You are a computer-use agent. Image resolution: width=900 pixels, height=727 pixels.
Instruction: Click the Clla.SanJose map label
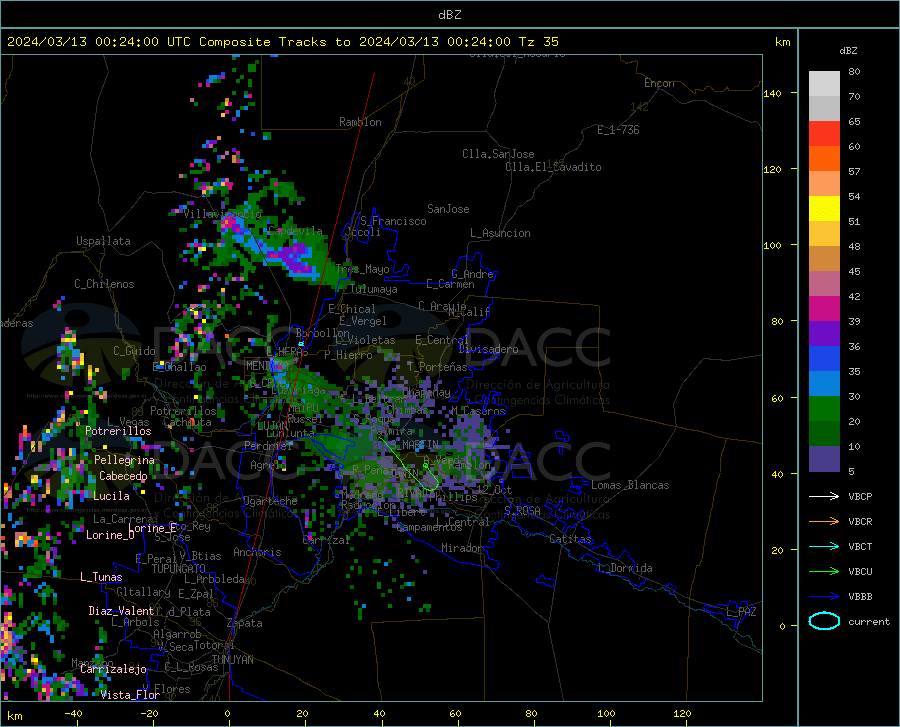[498, 154]
